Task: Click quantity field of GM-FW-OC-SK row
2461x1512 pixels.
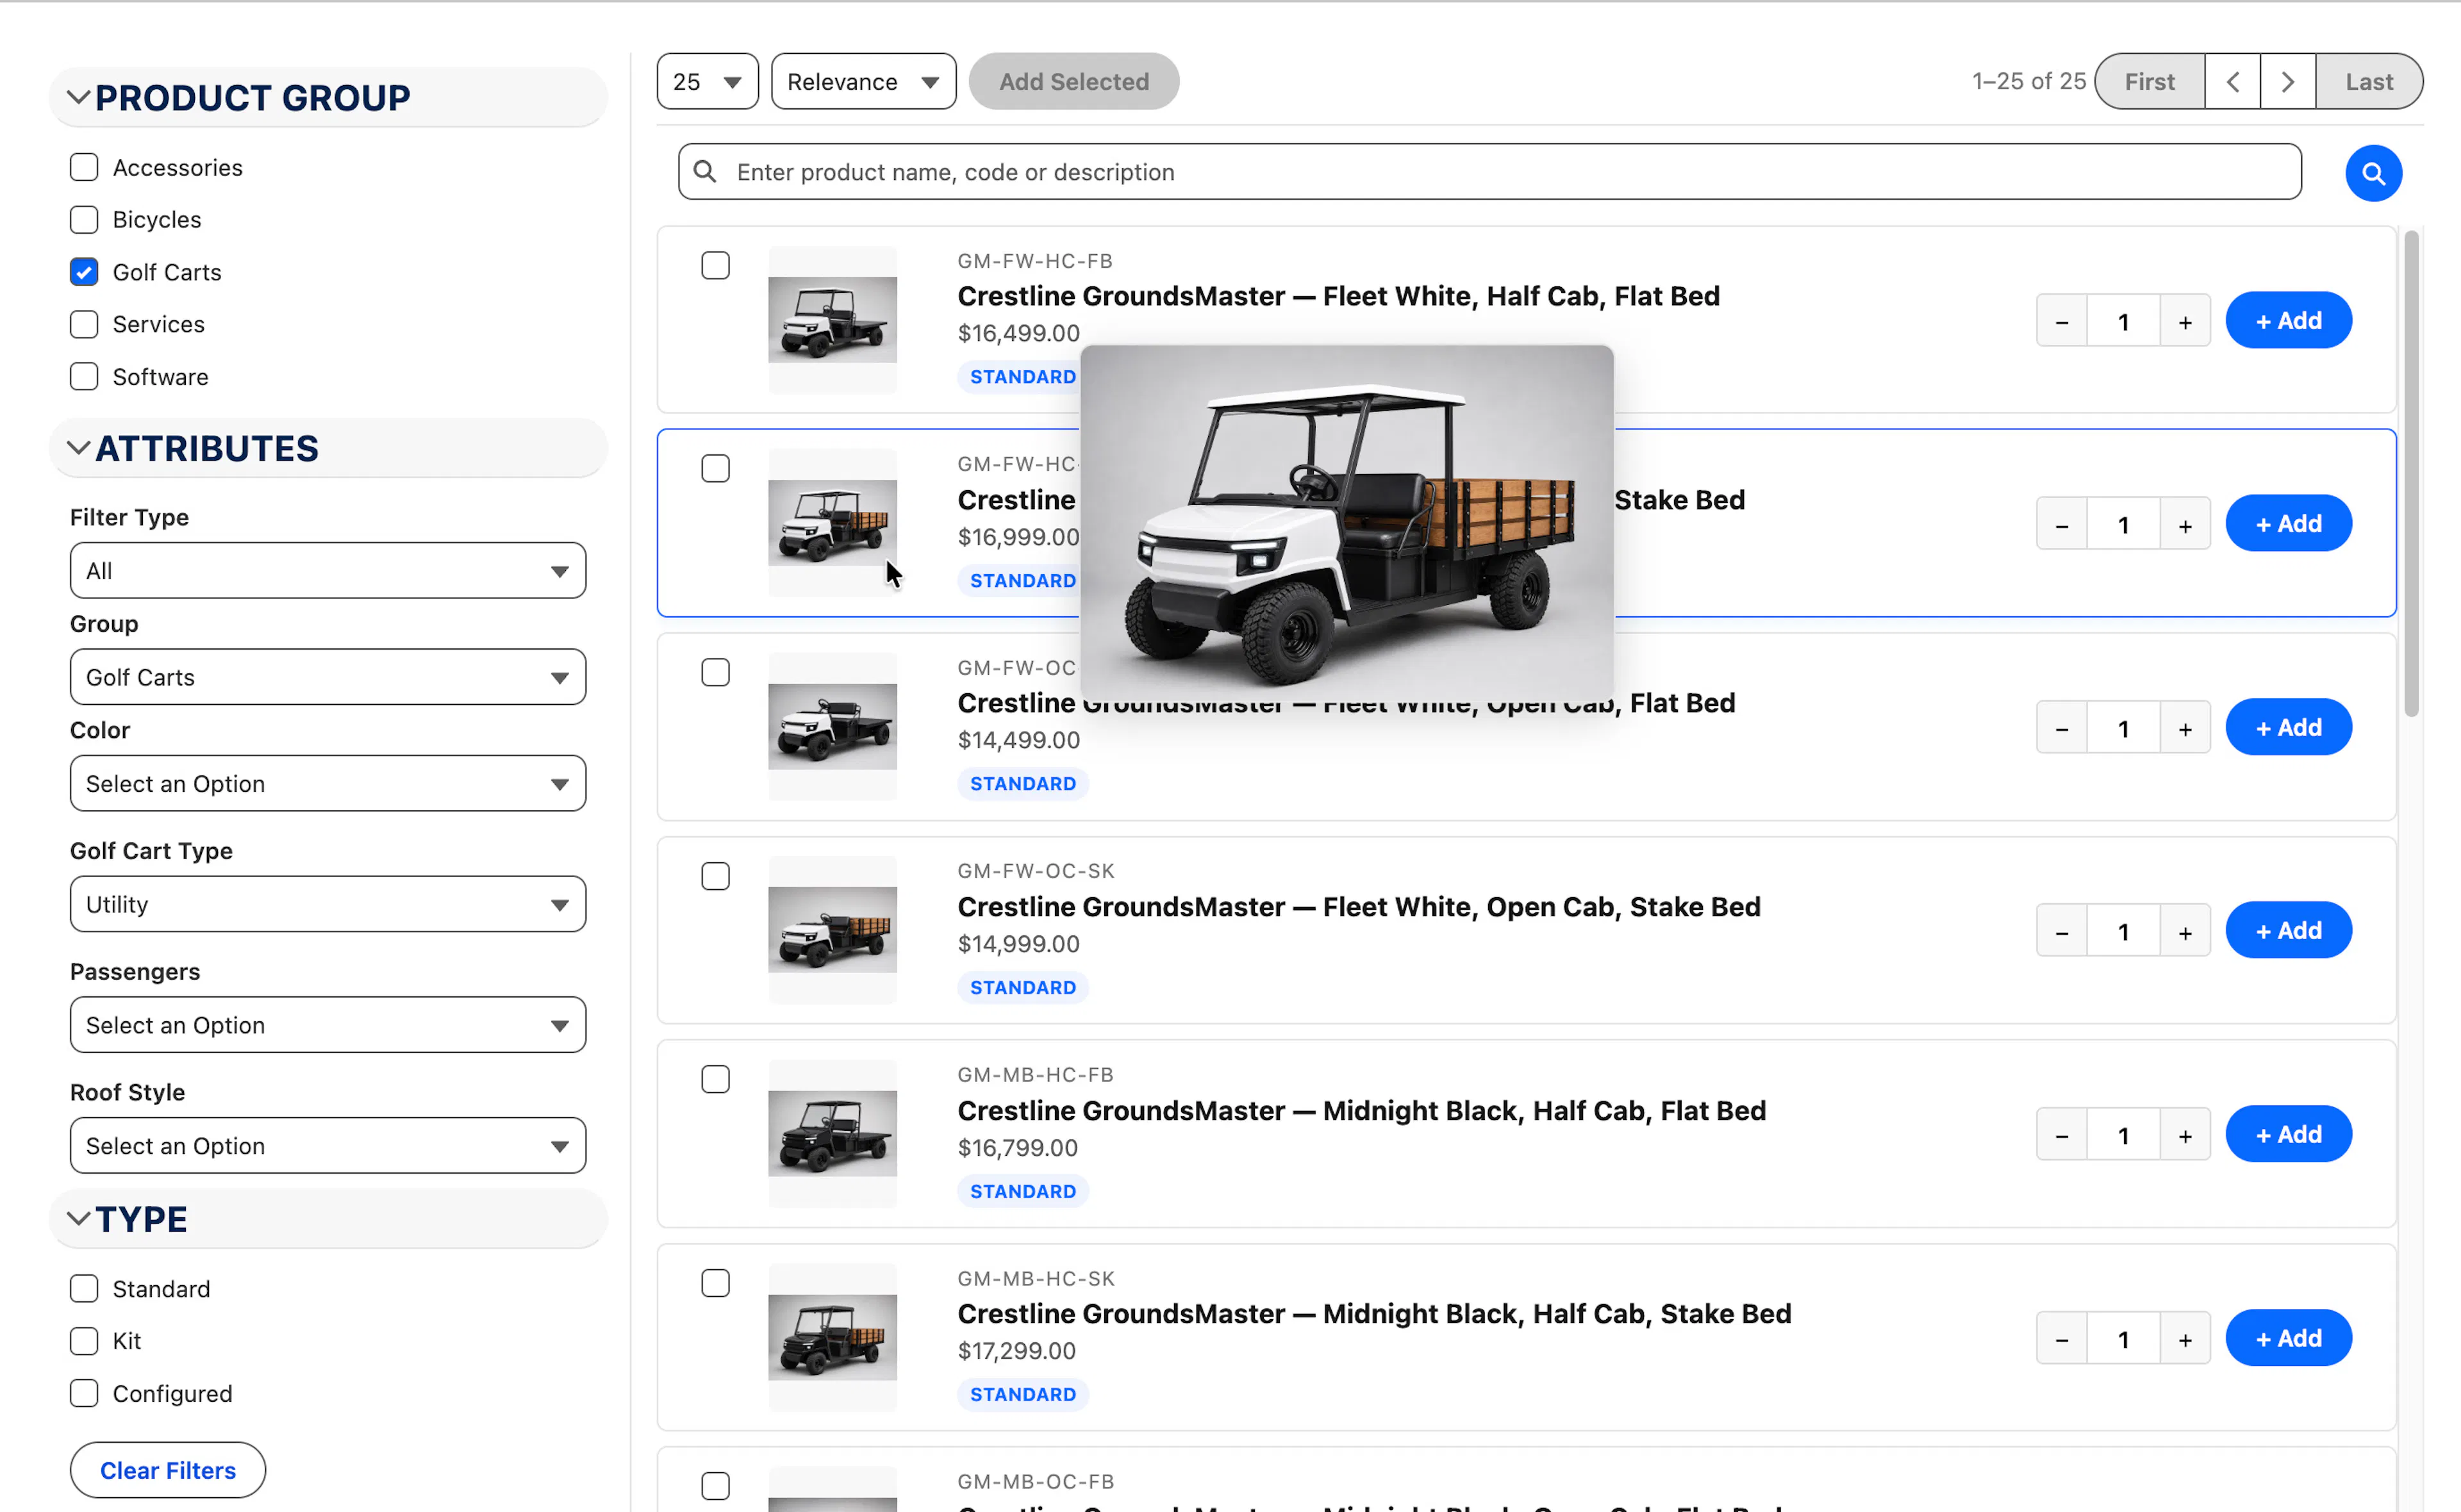Action: [x=2123, y=932]
